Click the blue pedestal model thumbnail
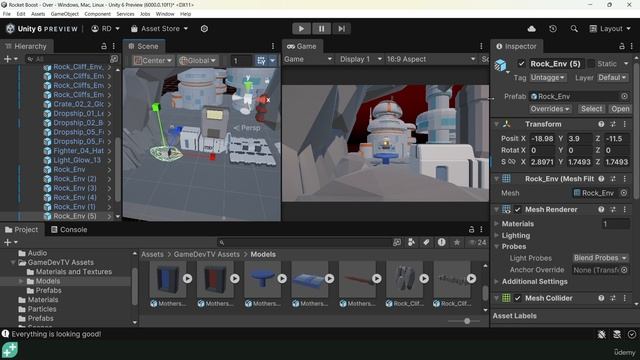640x360 pixels. click(x=262, y=280)
